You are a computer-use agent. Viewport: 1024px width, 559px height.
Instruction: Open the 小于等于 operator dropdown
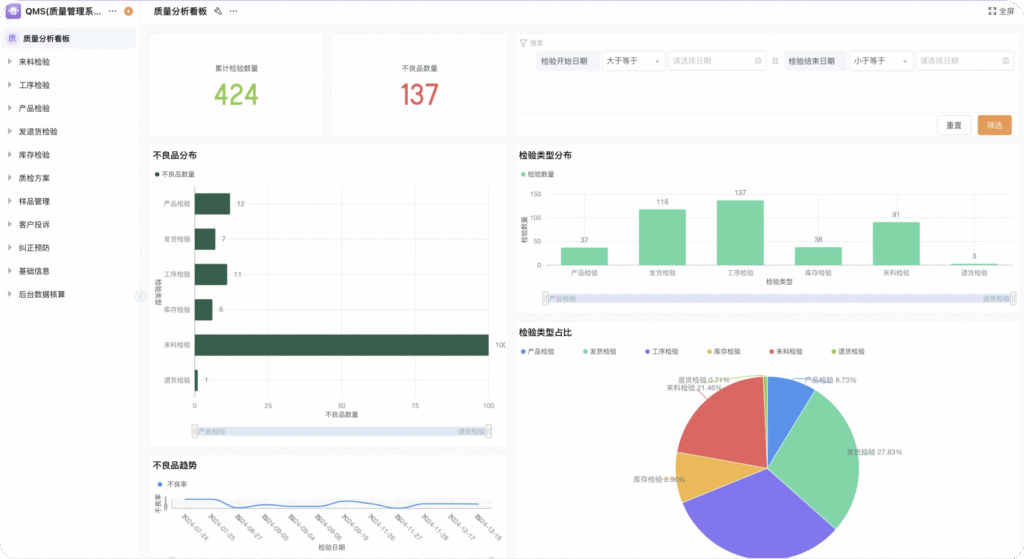coord(881,61)
